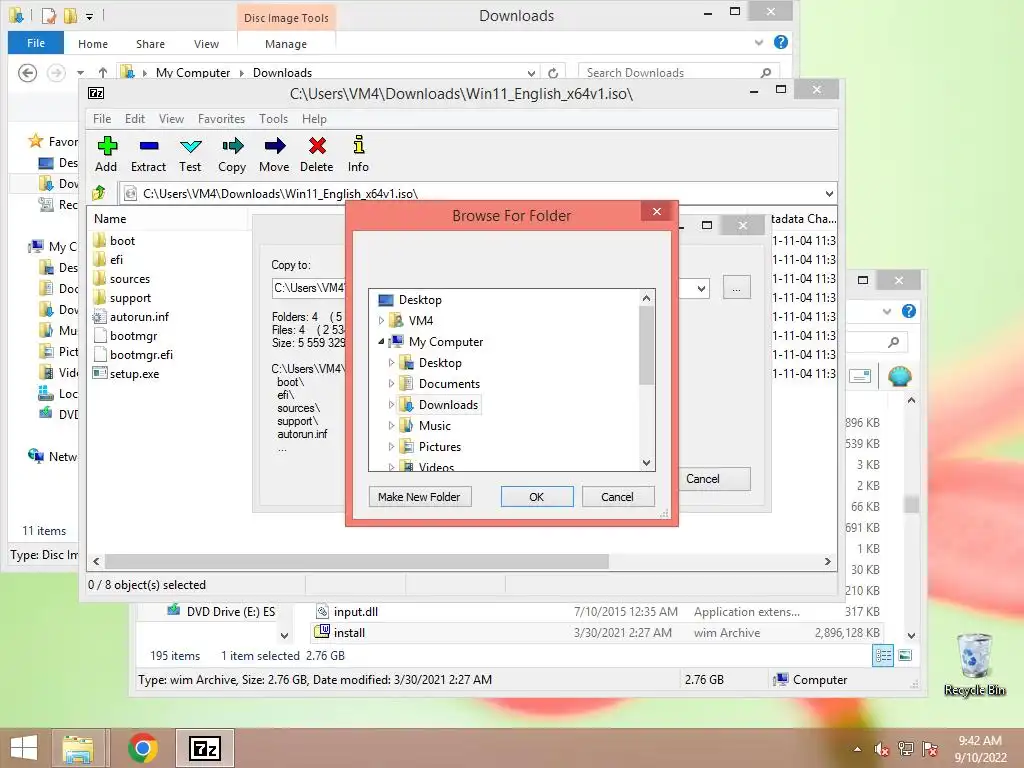The image size is (1024, 768).
Task: Click the details view icon in rear Explorer status bar
Action: 883,655
